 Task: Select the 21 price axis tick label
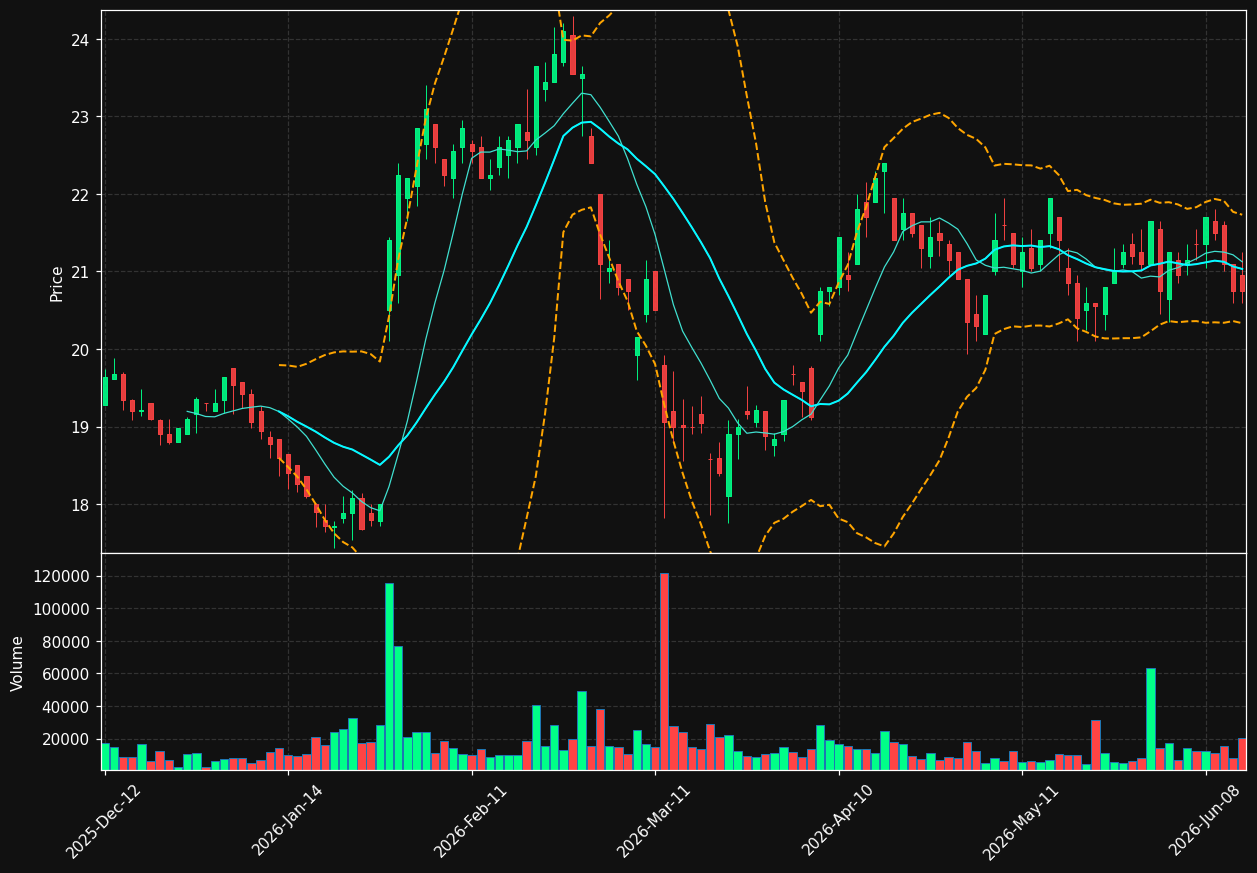point(79,272)
